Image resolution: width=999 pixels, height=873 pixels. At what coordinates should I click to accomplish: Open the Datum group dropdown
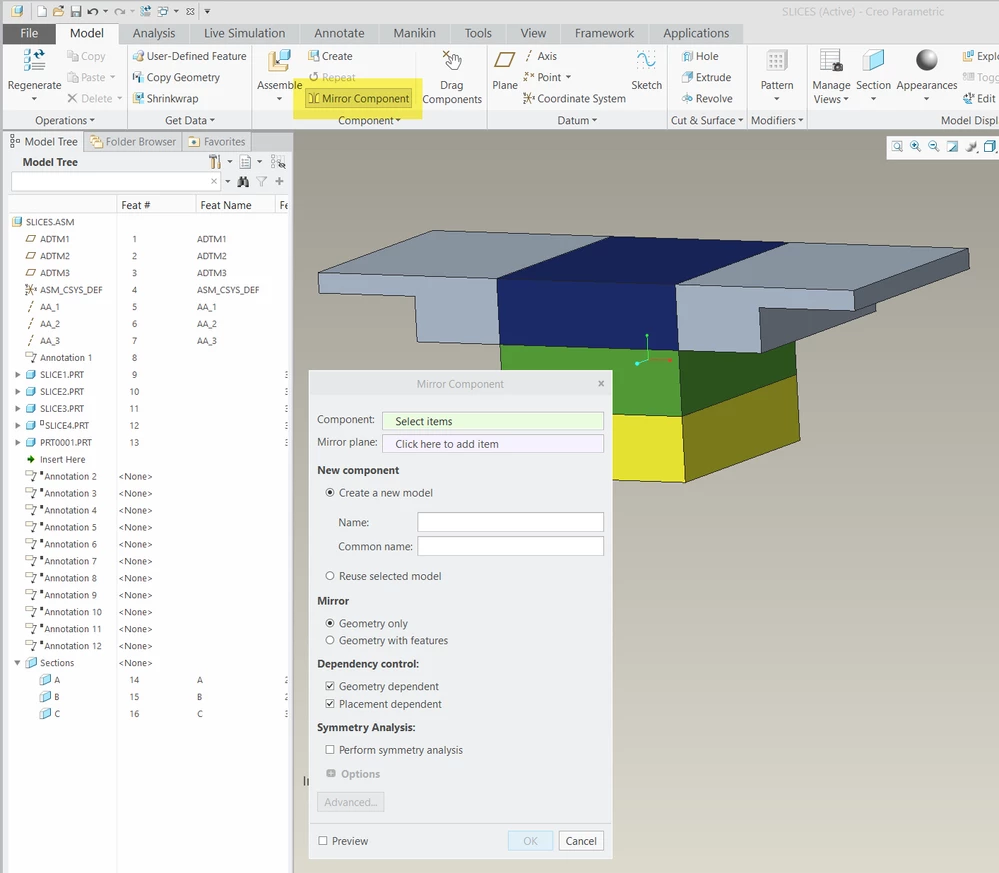tap(577, 120)
